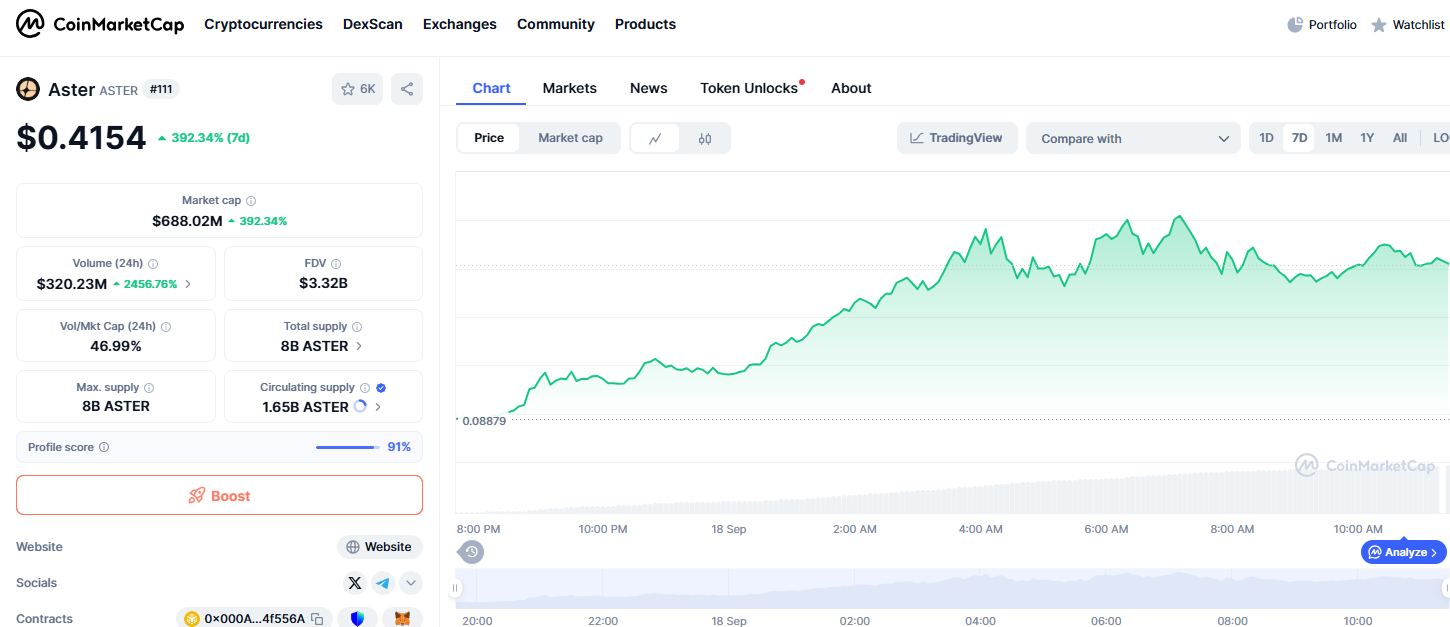
Task: Select Price chart mode
Action: pos(489,138)
